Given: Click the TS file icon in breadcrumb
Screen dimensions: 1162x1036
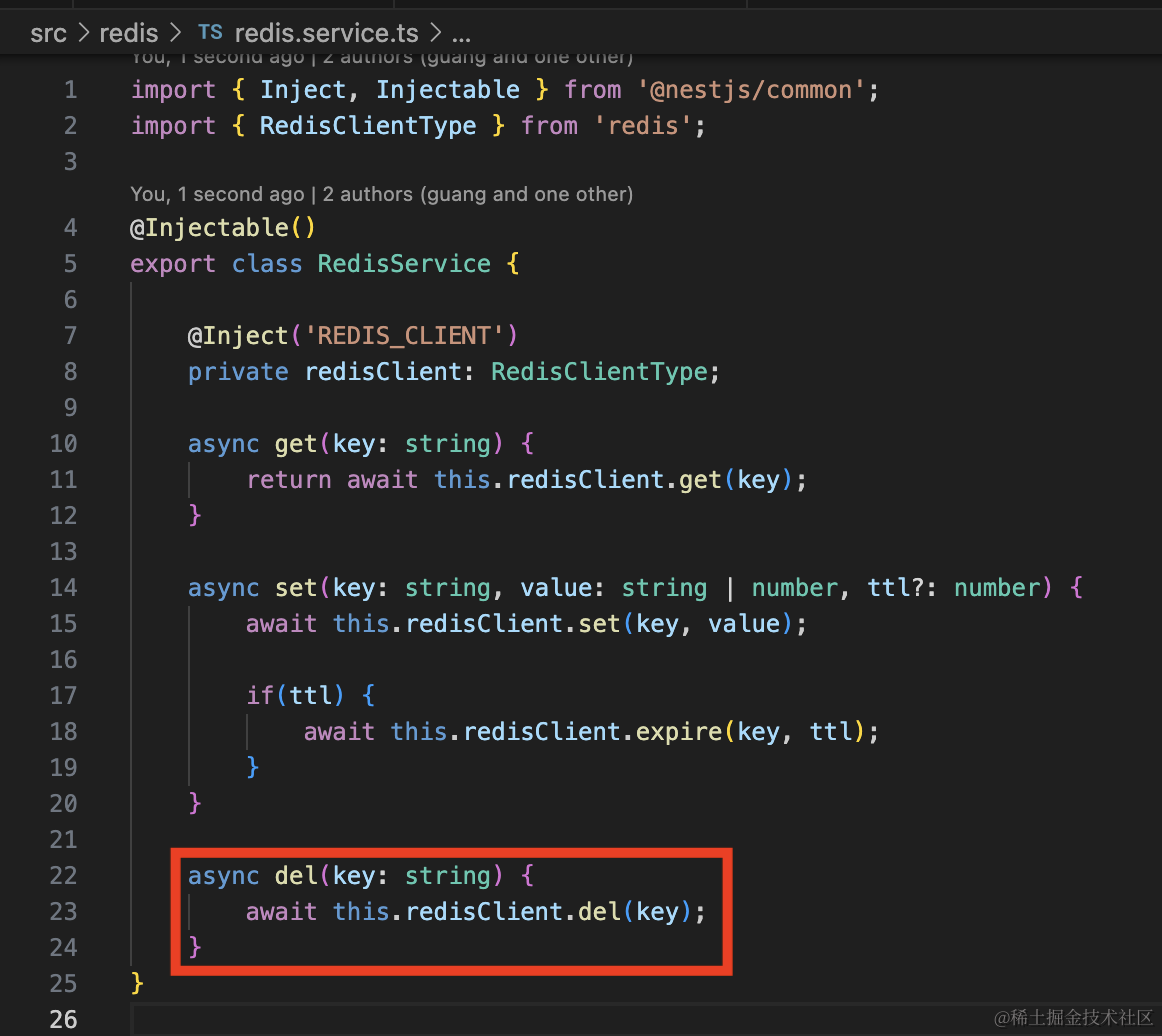Looking at the screenshot, I should [210, 32].
